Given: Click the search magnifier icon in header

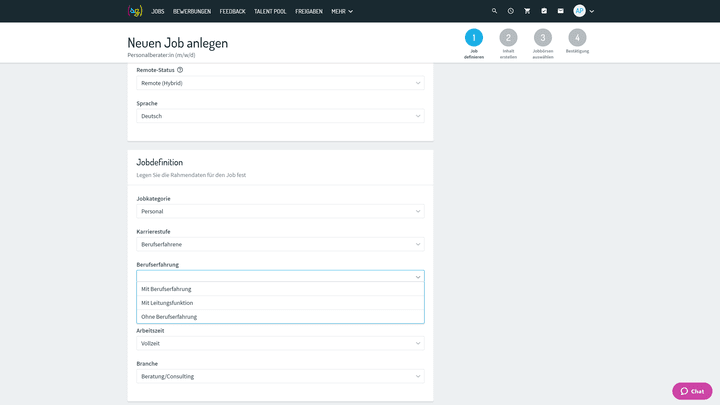Looking at the screenshot, I should pyautogui.click(x=494, y=11).
